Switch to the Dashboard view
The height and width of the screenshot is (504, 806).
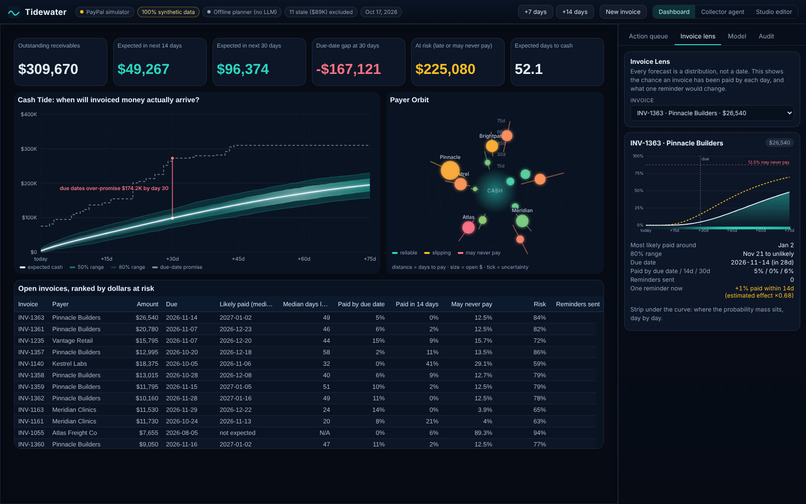pyautogui.click(x=674, y=12)
